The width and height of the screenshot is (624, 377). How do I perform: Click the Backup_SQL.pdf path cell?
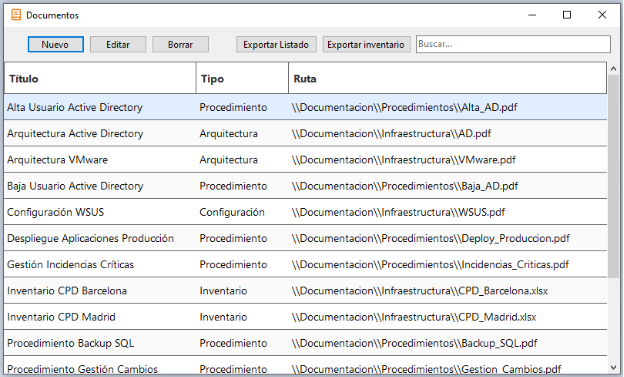(448, 343)
